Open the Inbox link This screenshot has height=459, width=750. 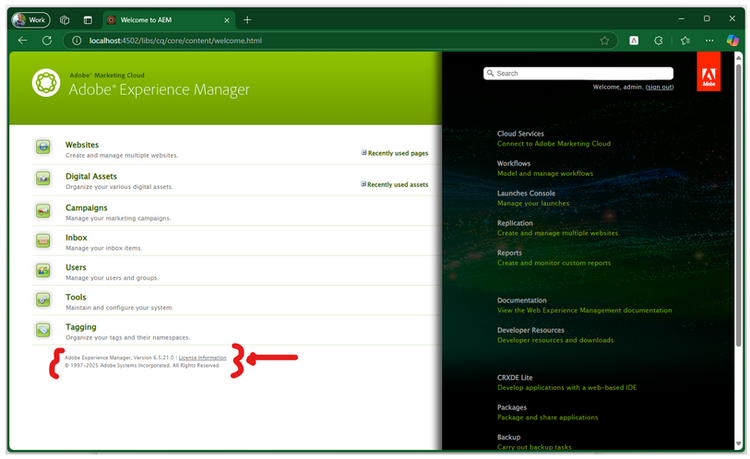[77, 238]
